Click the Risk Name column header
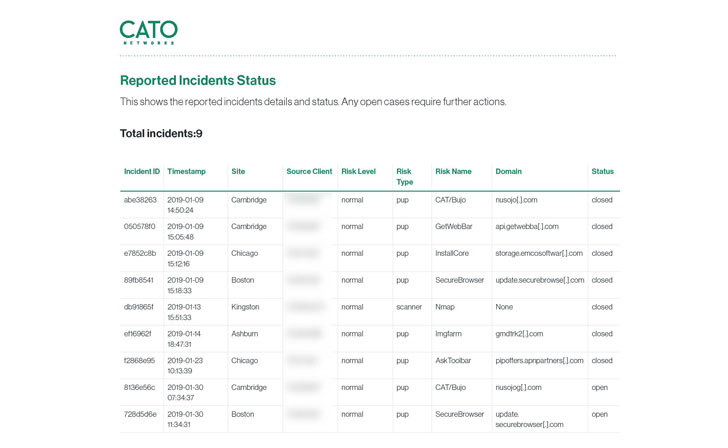Screen dimensions: 728x448 [453, 172]
